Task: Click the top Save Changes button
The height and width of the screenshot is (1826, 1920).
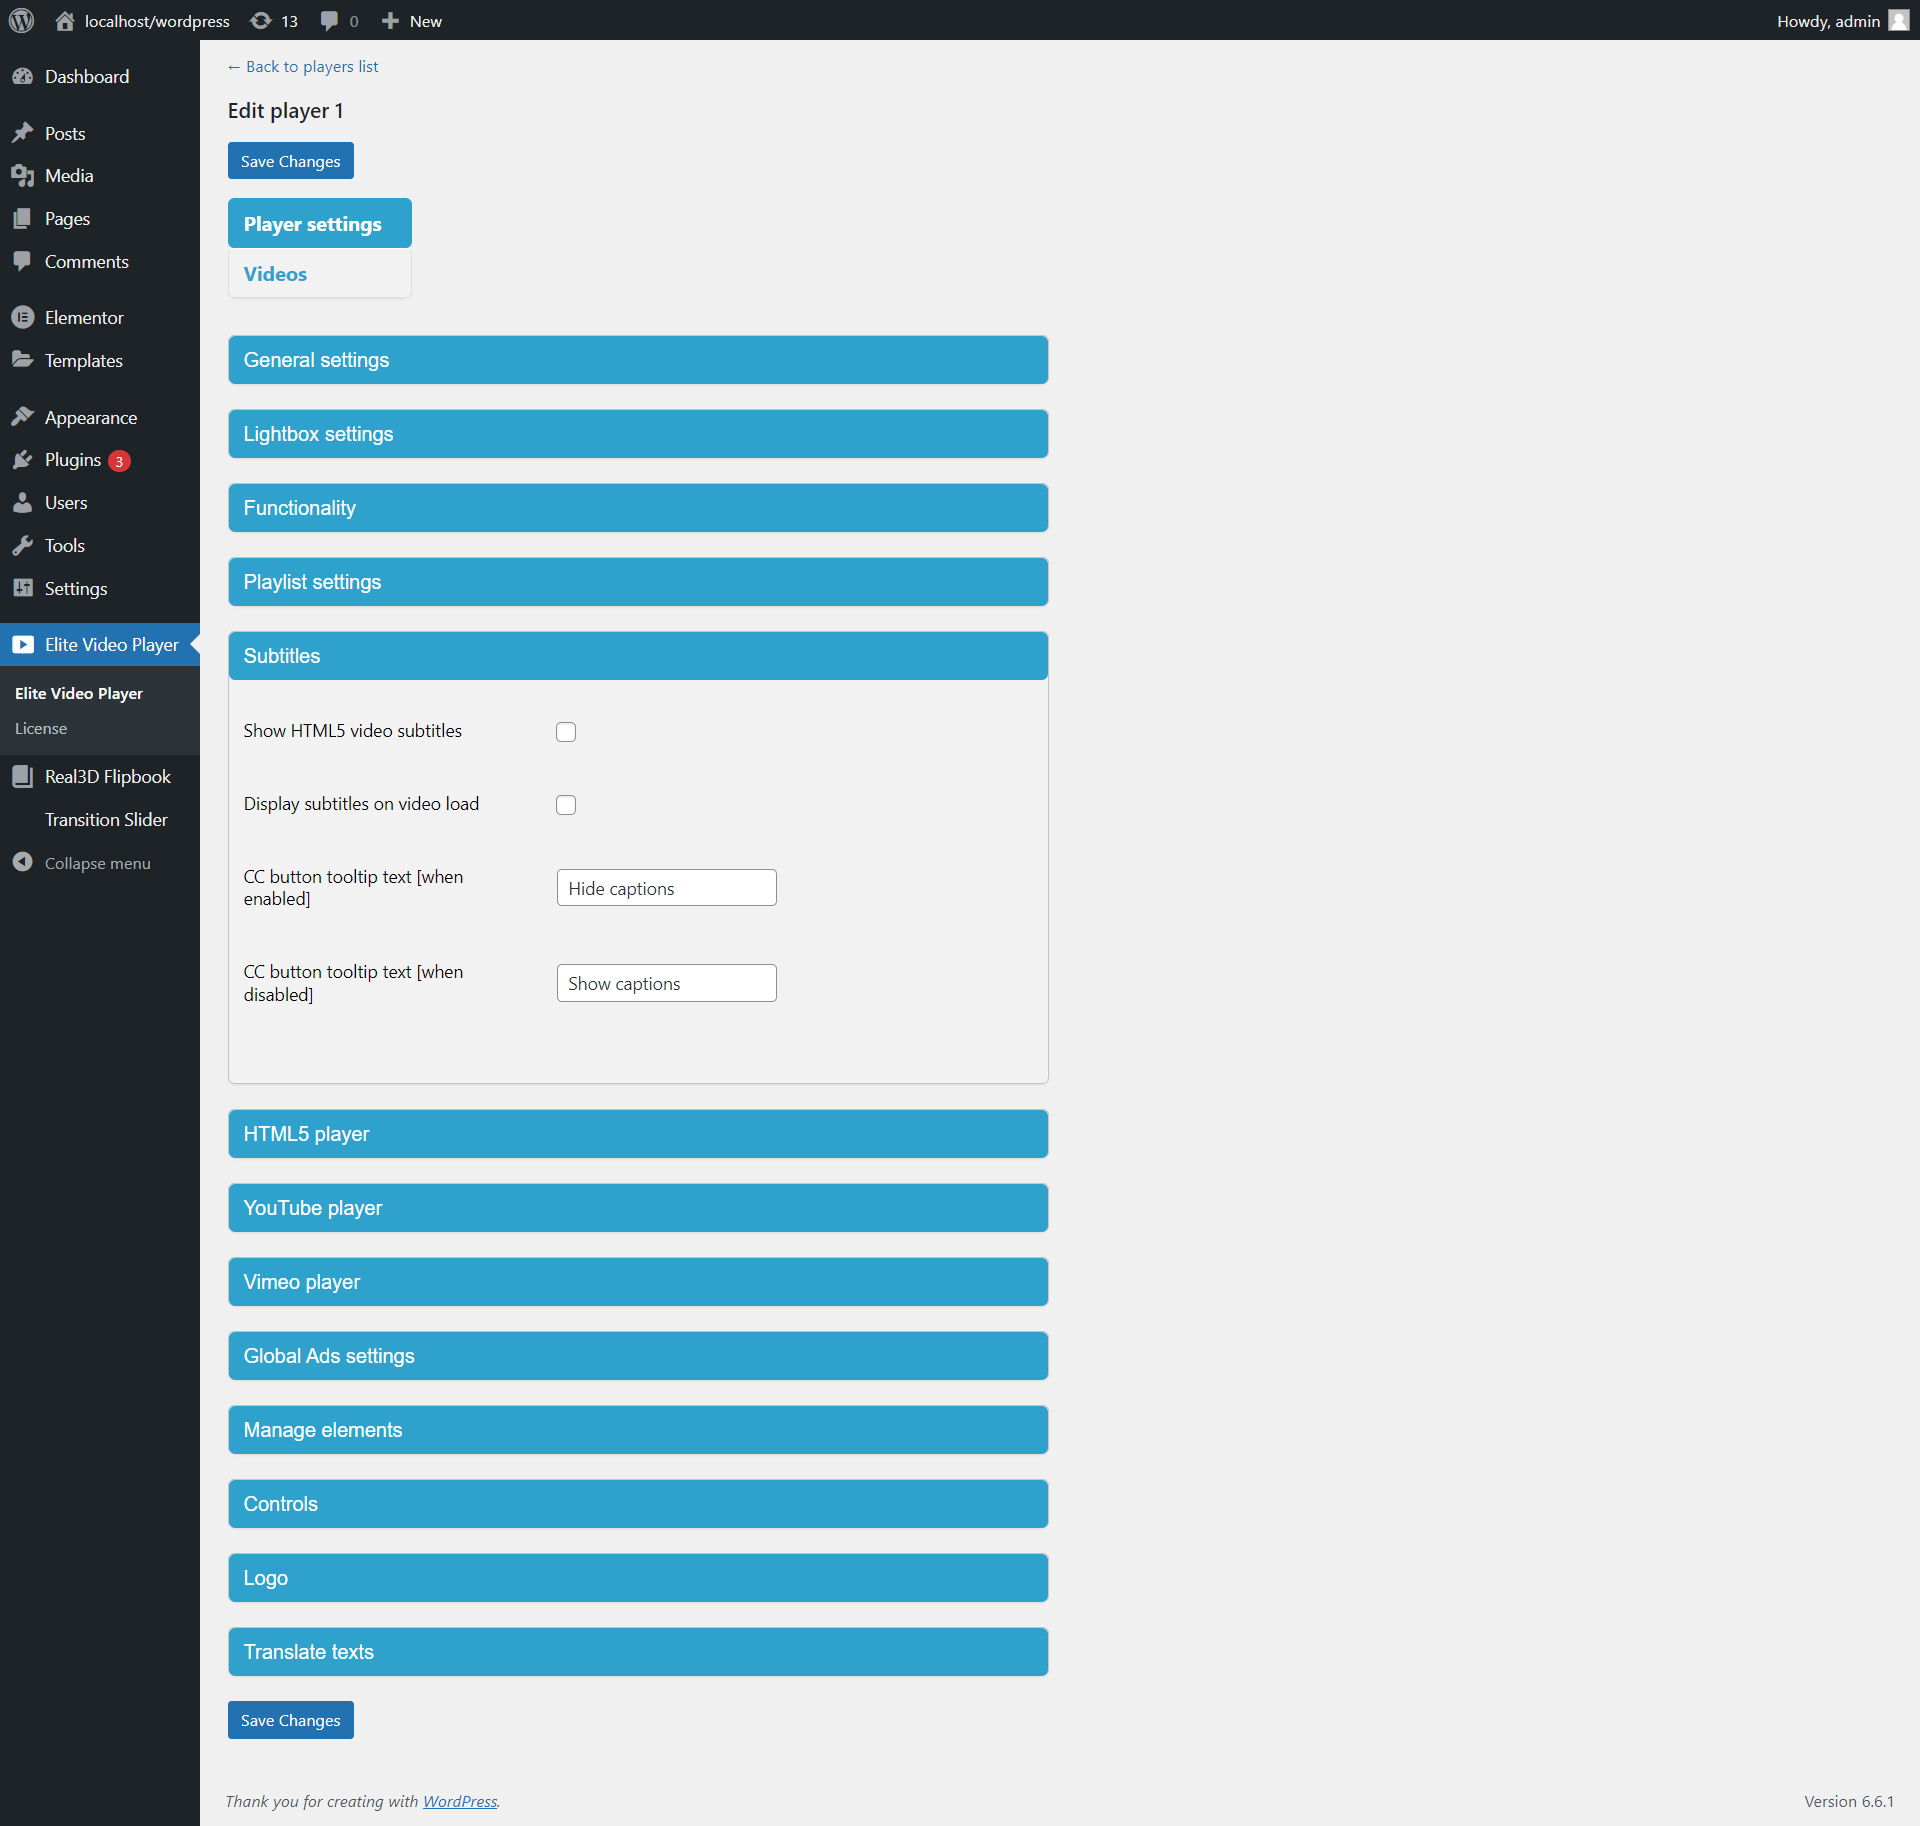Action: pos(290,161)
